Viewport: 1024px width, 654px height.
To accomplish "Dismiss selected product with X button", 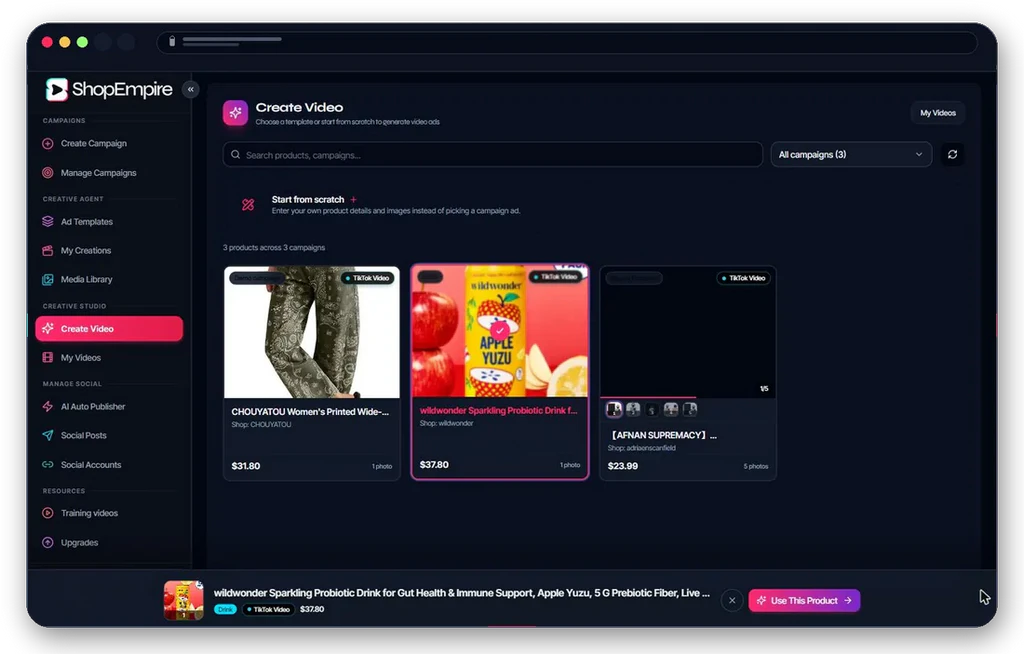I will (x=732, y=600).
